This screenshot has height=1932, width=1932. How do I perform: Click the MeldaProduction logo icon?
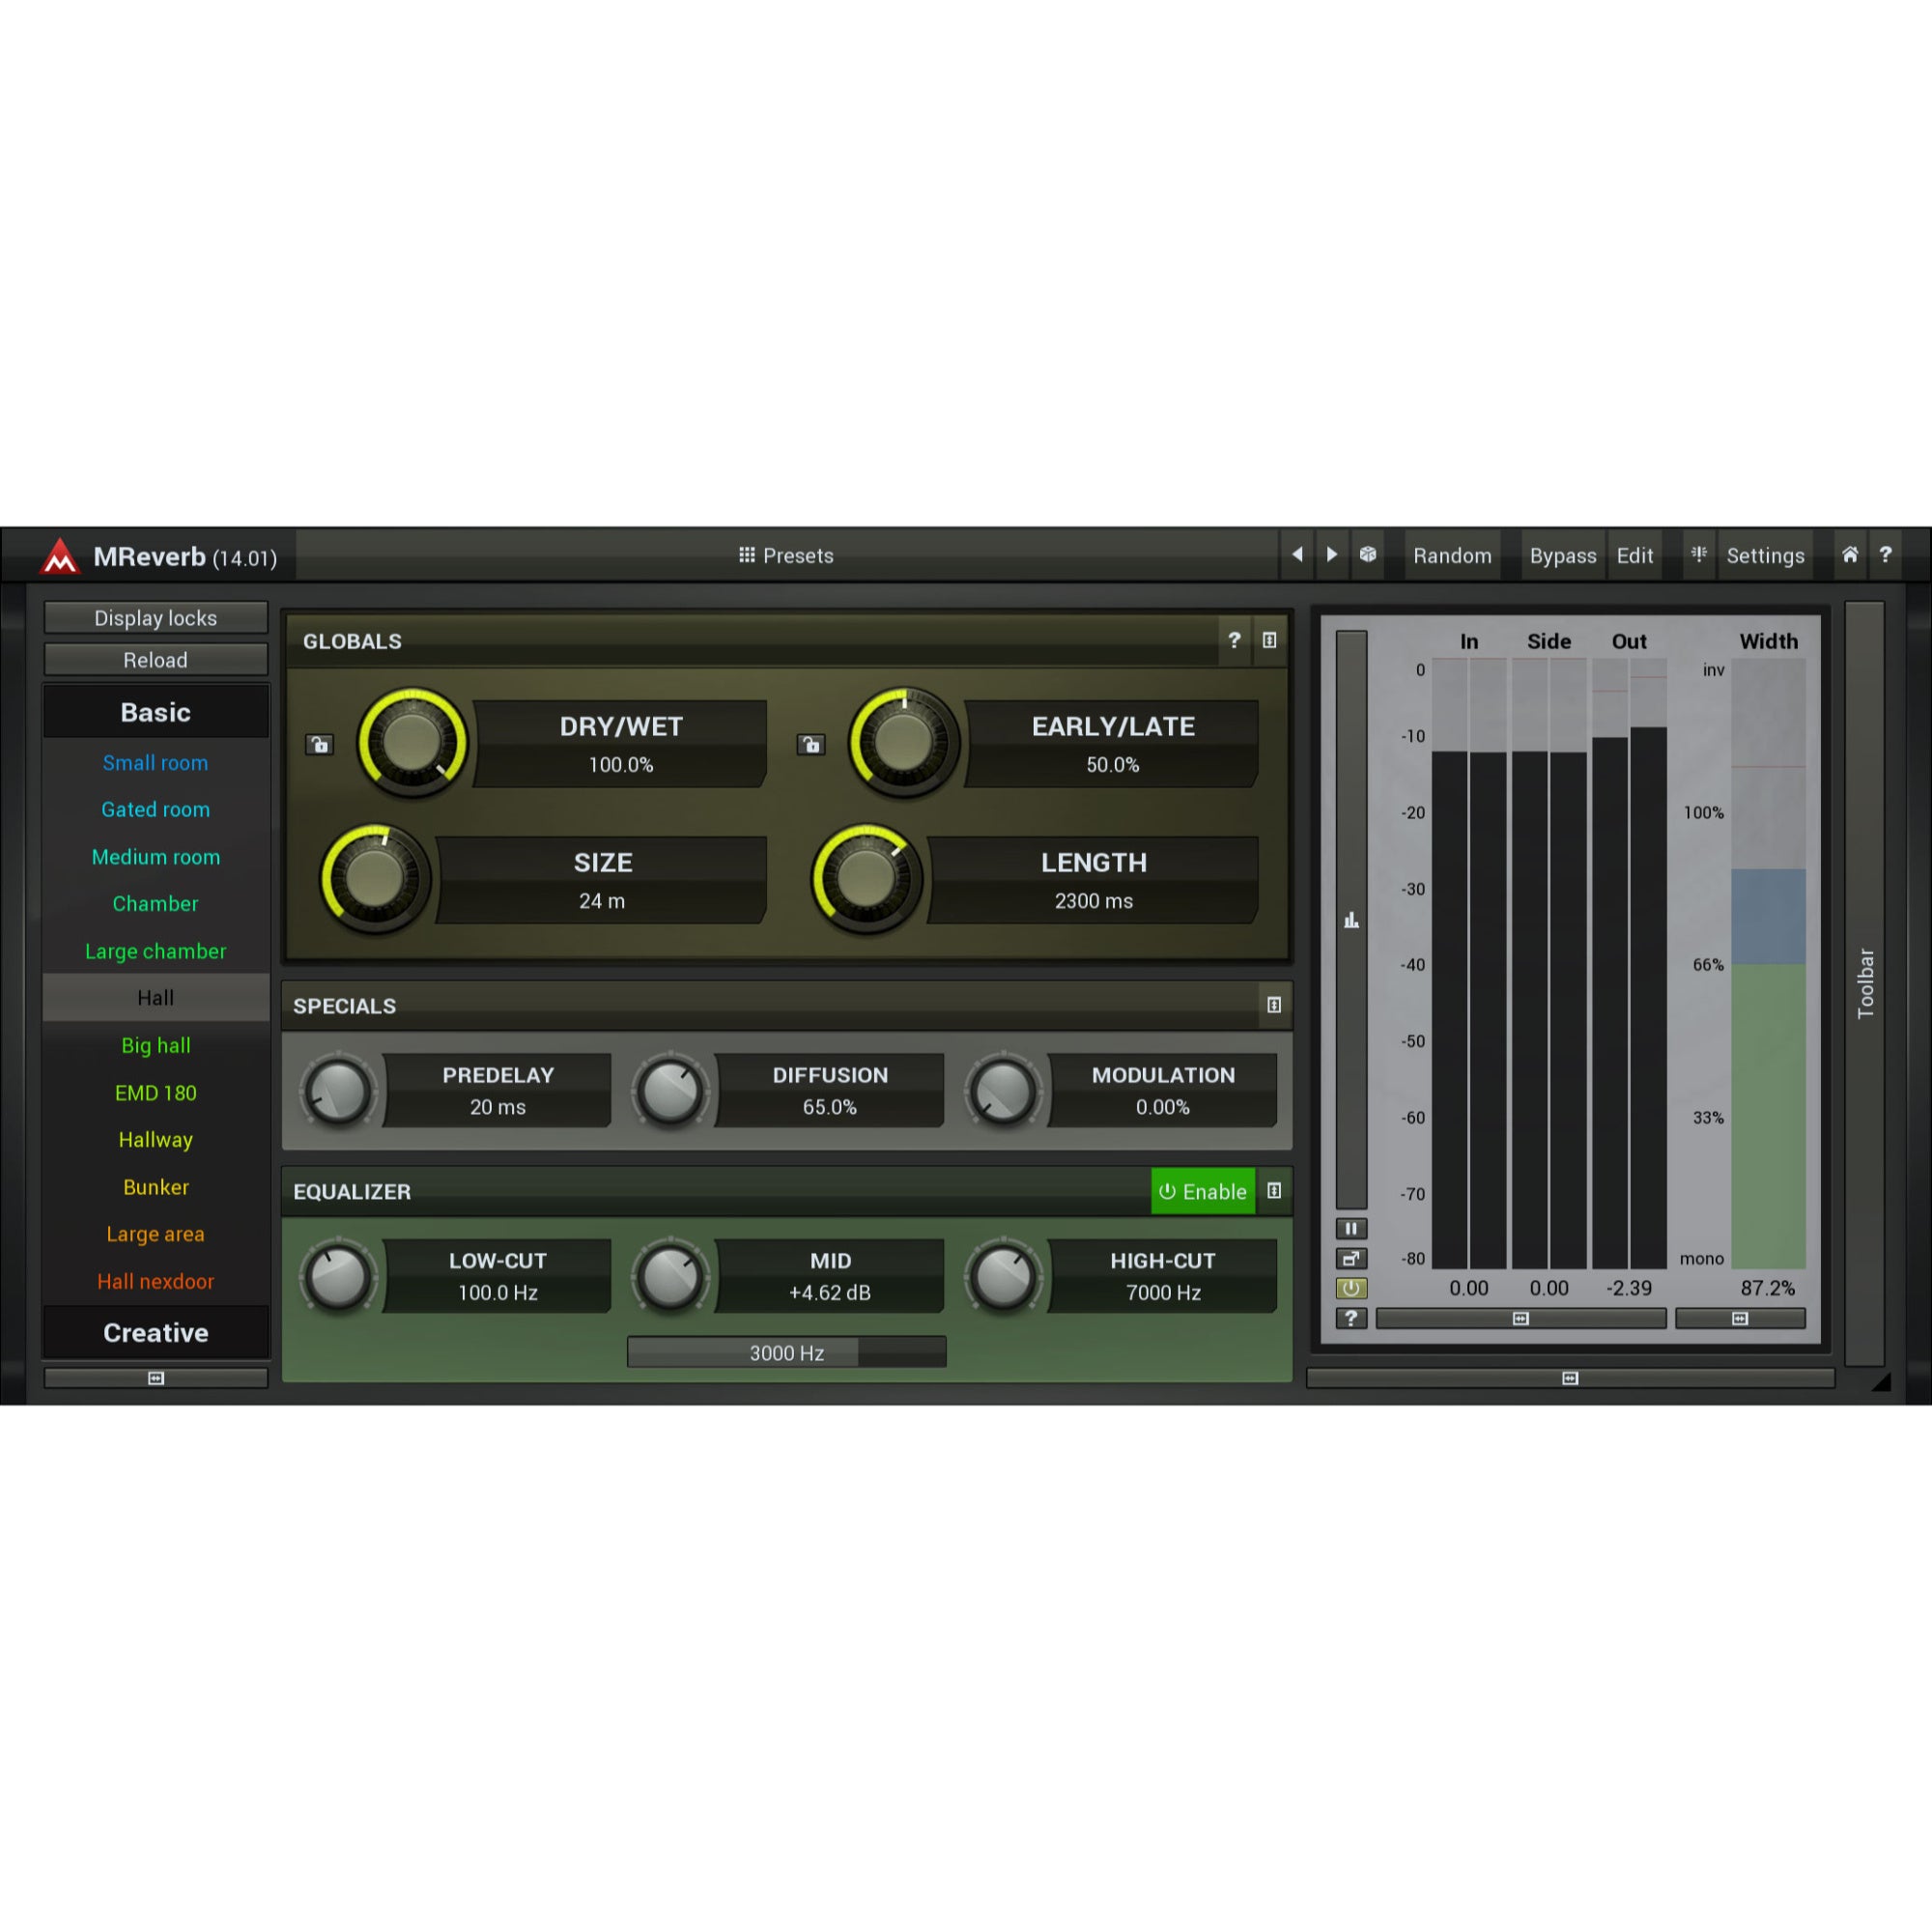[x=59, y=556]
